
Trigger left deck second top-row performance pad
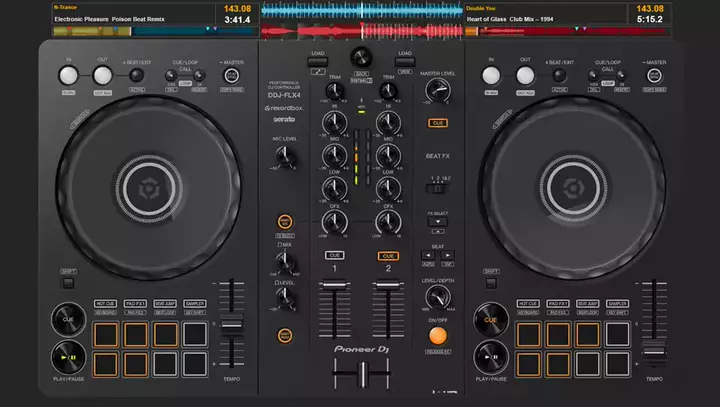(135, 334)
